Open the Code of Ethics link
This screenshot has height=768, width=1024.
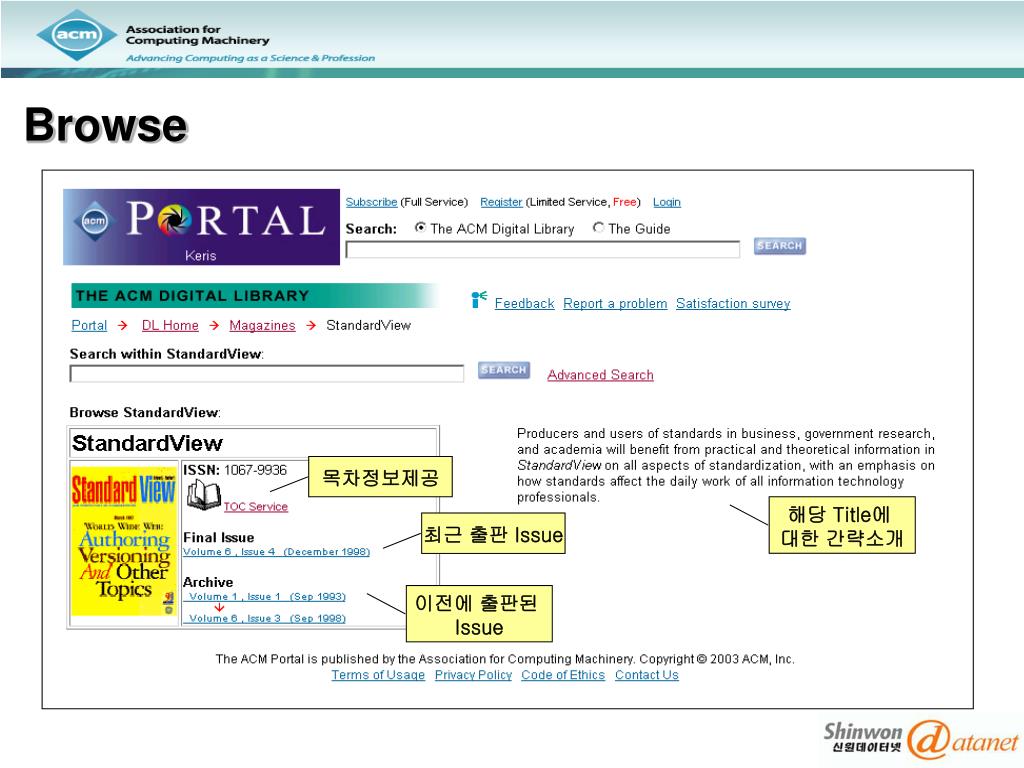[563, 675]
